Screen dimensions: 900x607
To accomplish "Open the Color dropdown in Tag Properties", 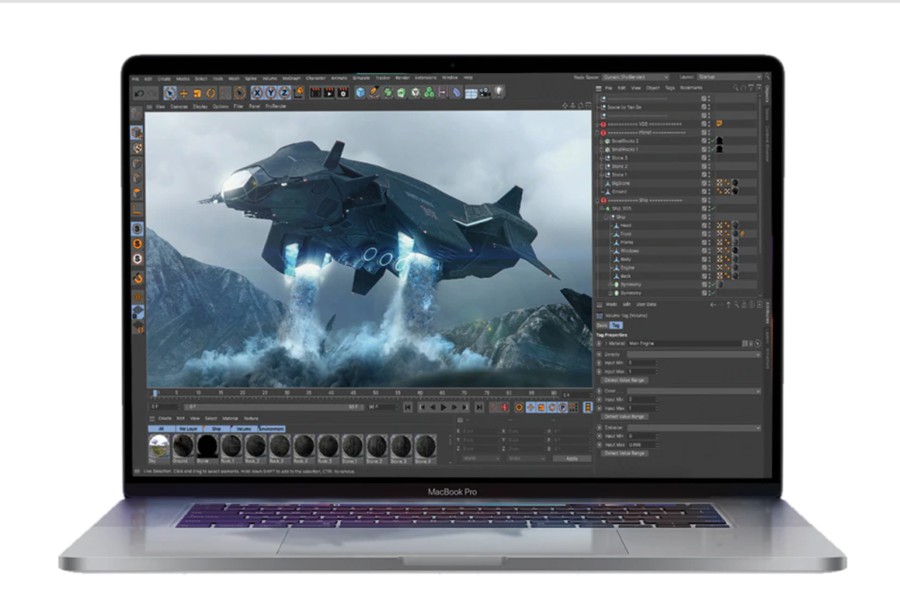I will point(694,391).
